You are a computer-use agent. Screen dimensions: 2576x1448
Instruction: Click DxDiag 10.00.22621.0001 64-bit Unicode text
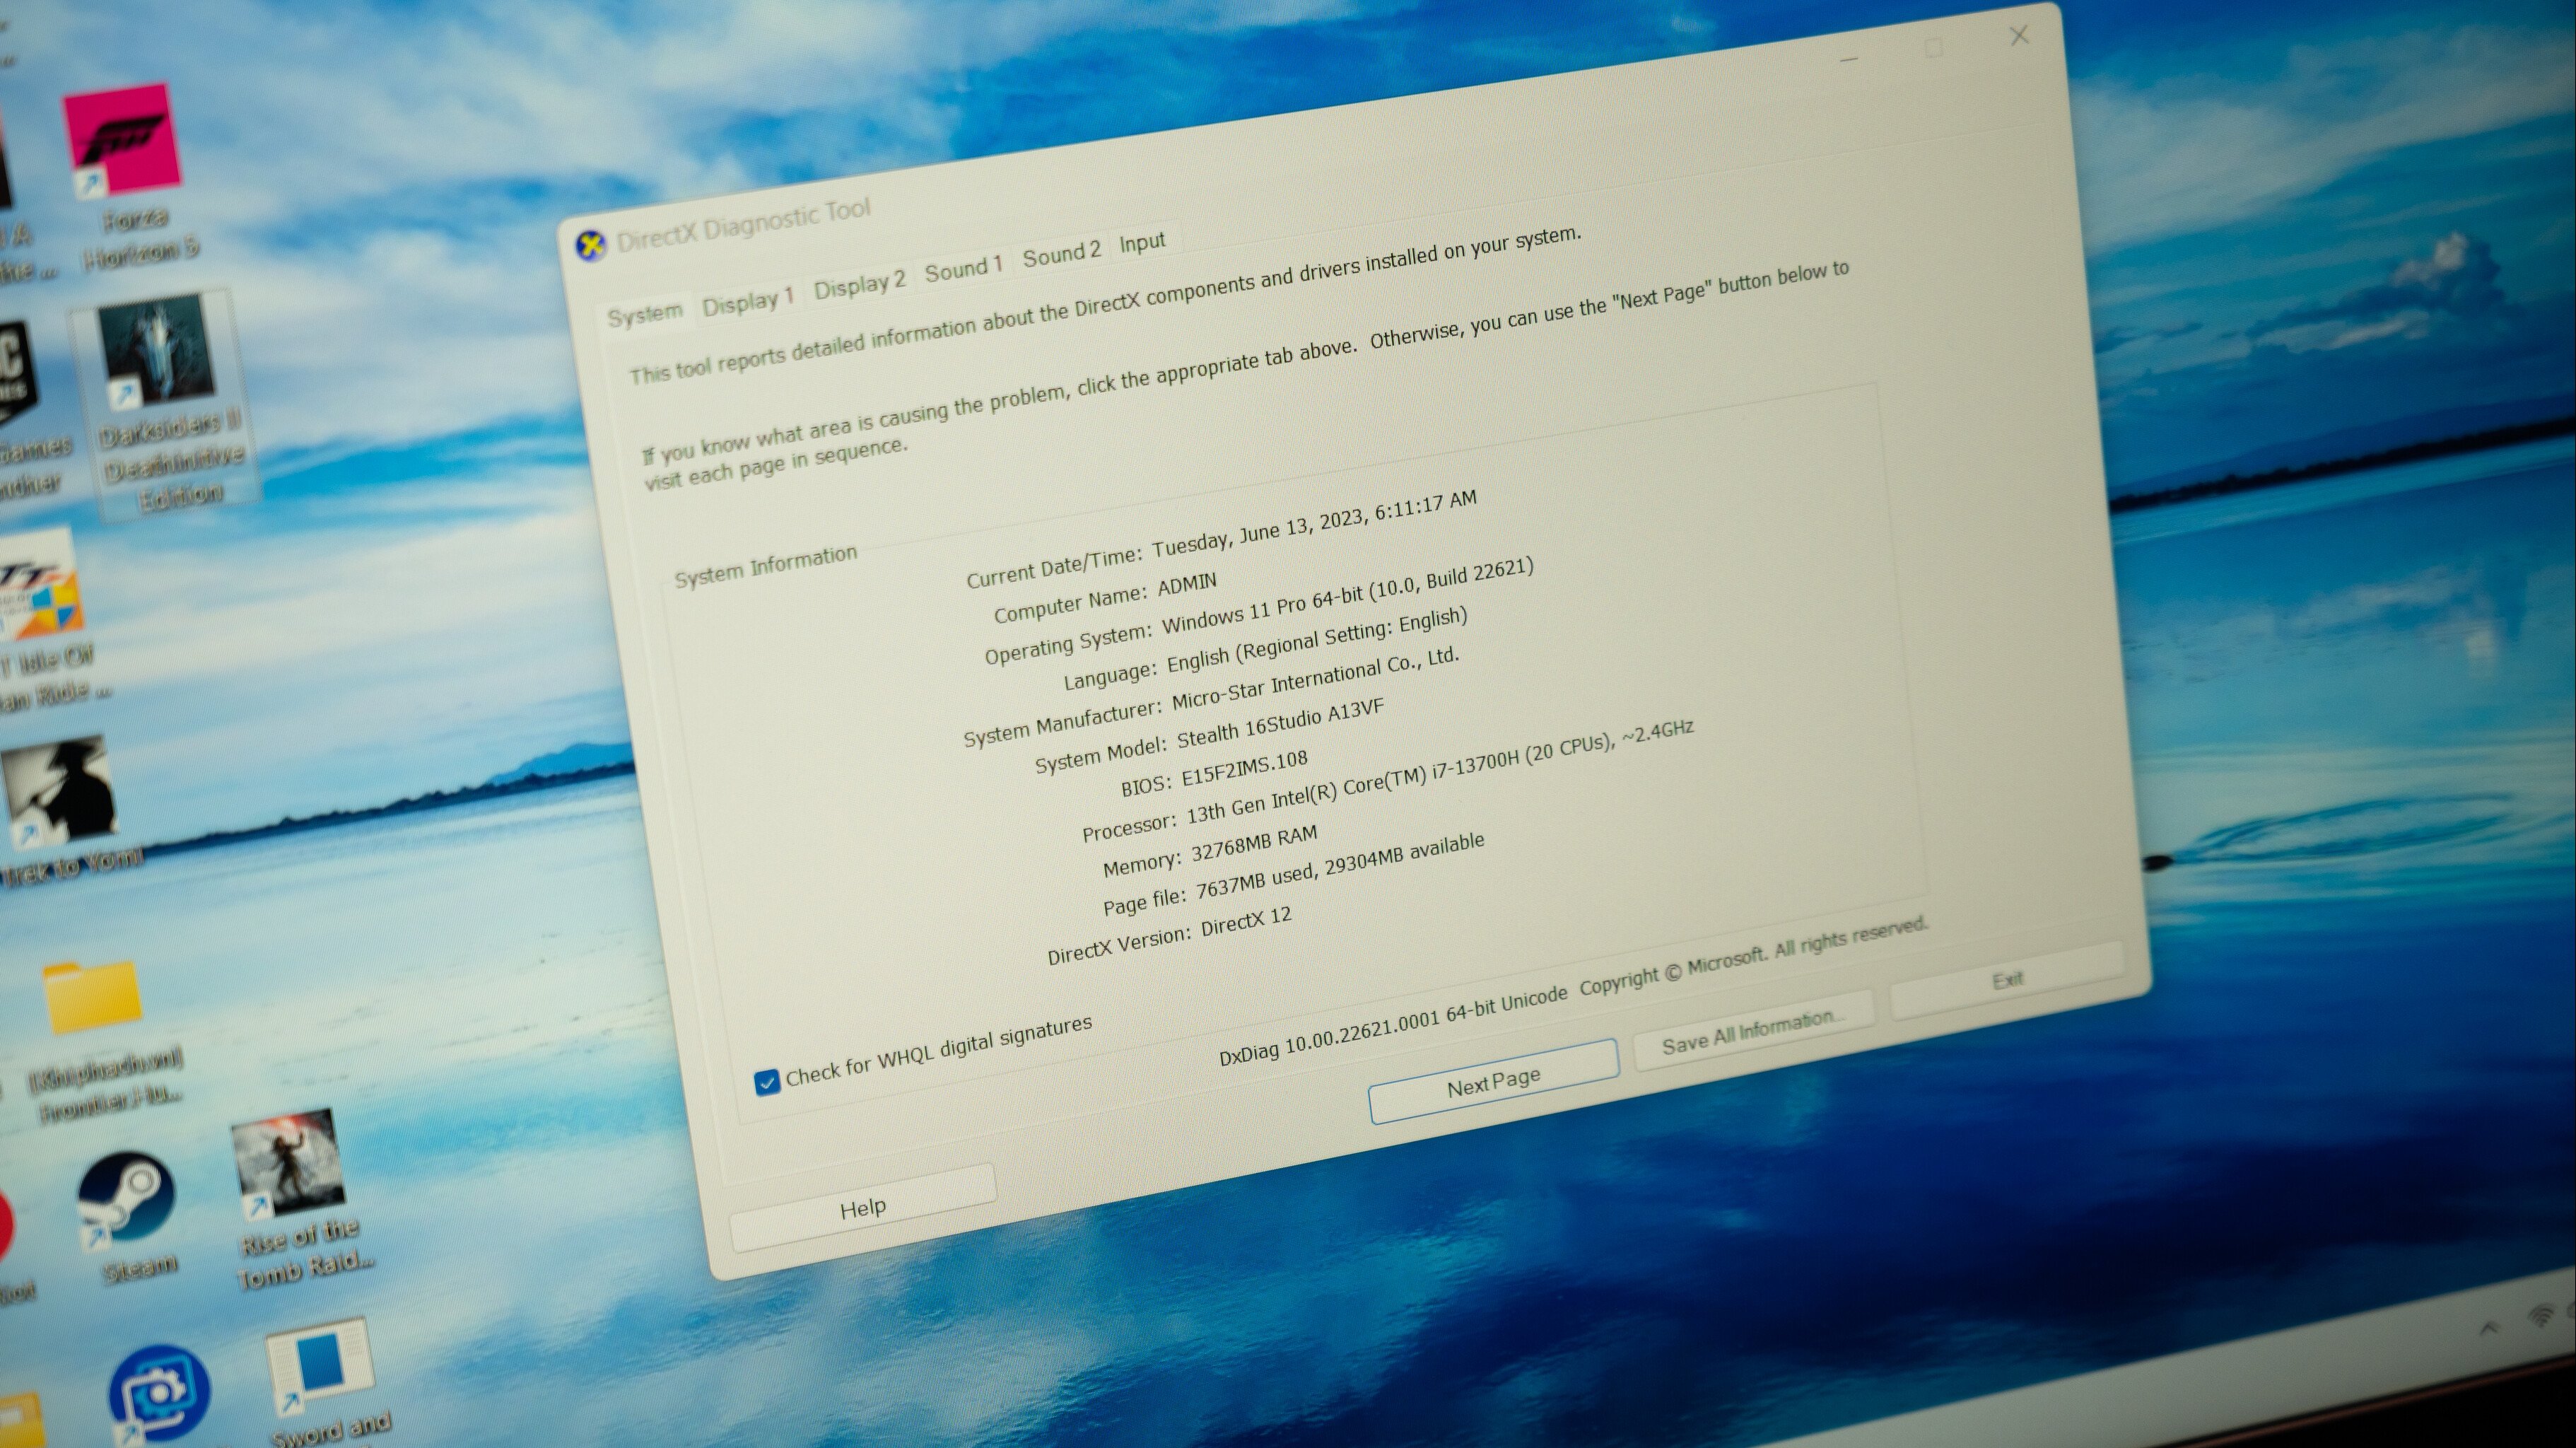point(1393,1027)
